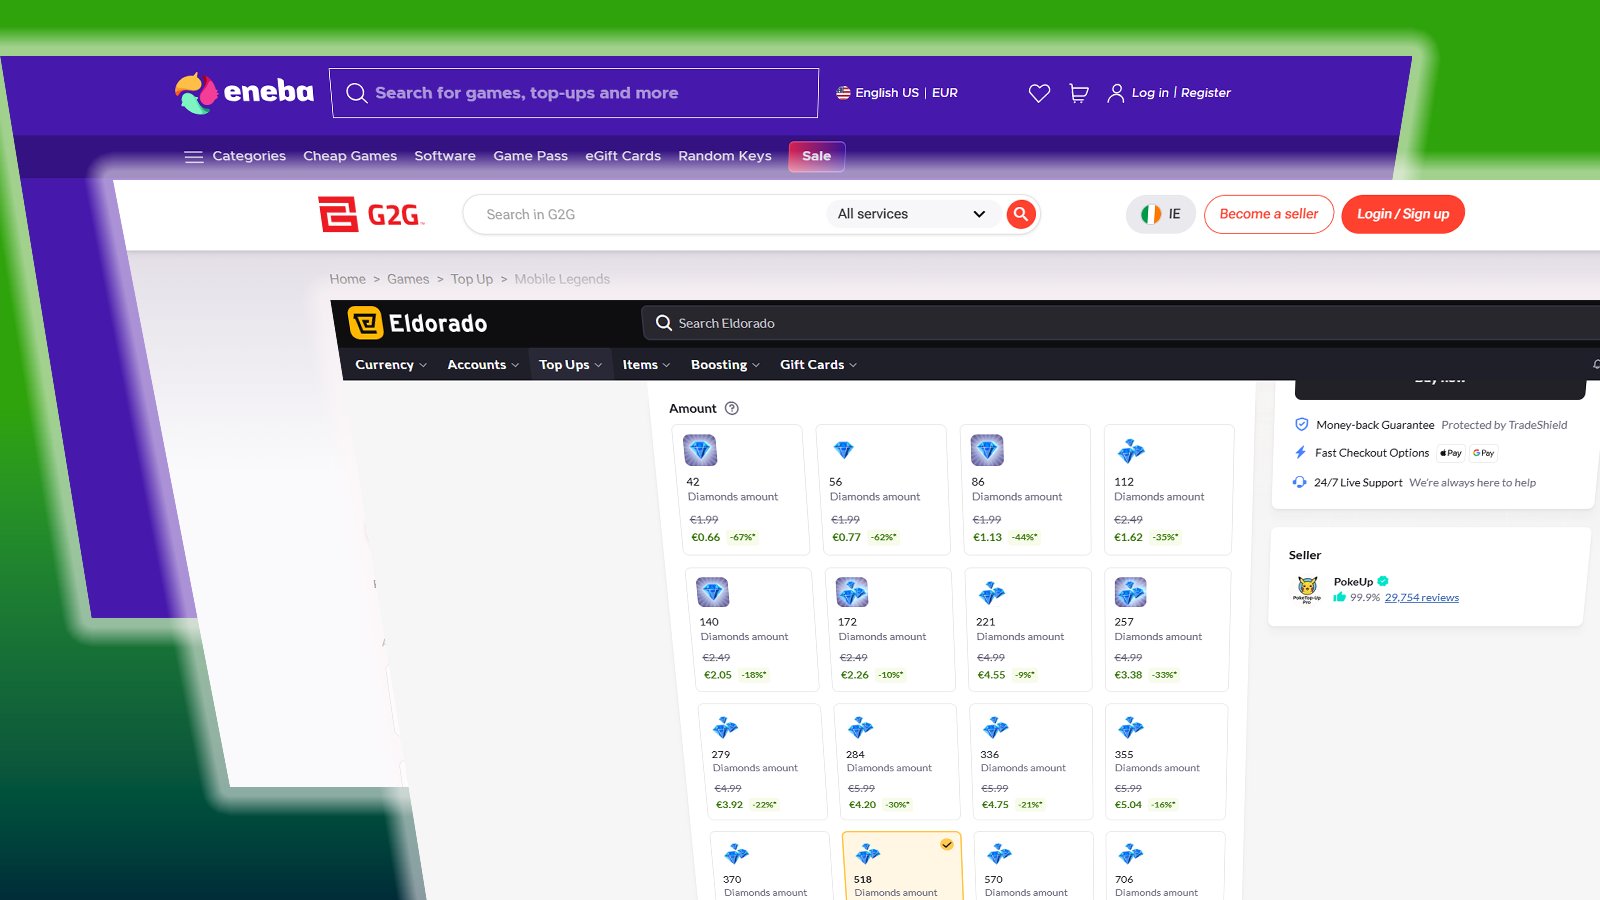Open eGift Cards on Eneba

click(x=623, y=156)
